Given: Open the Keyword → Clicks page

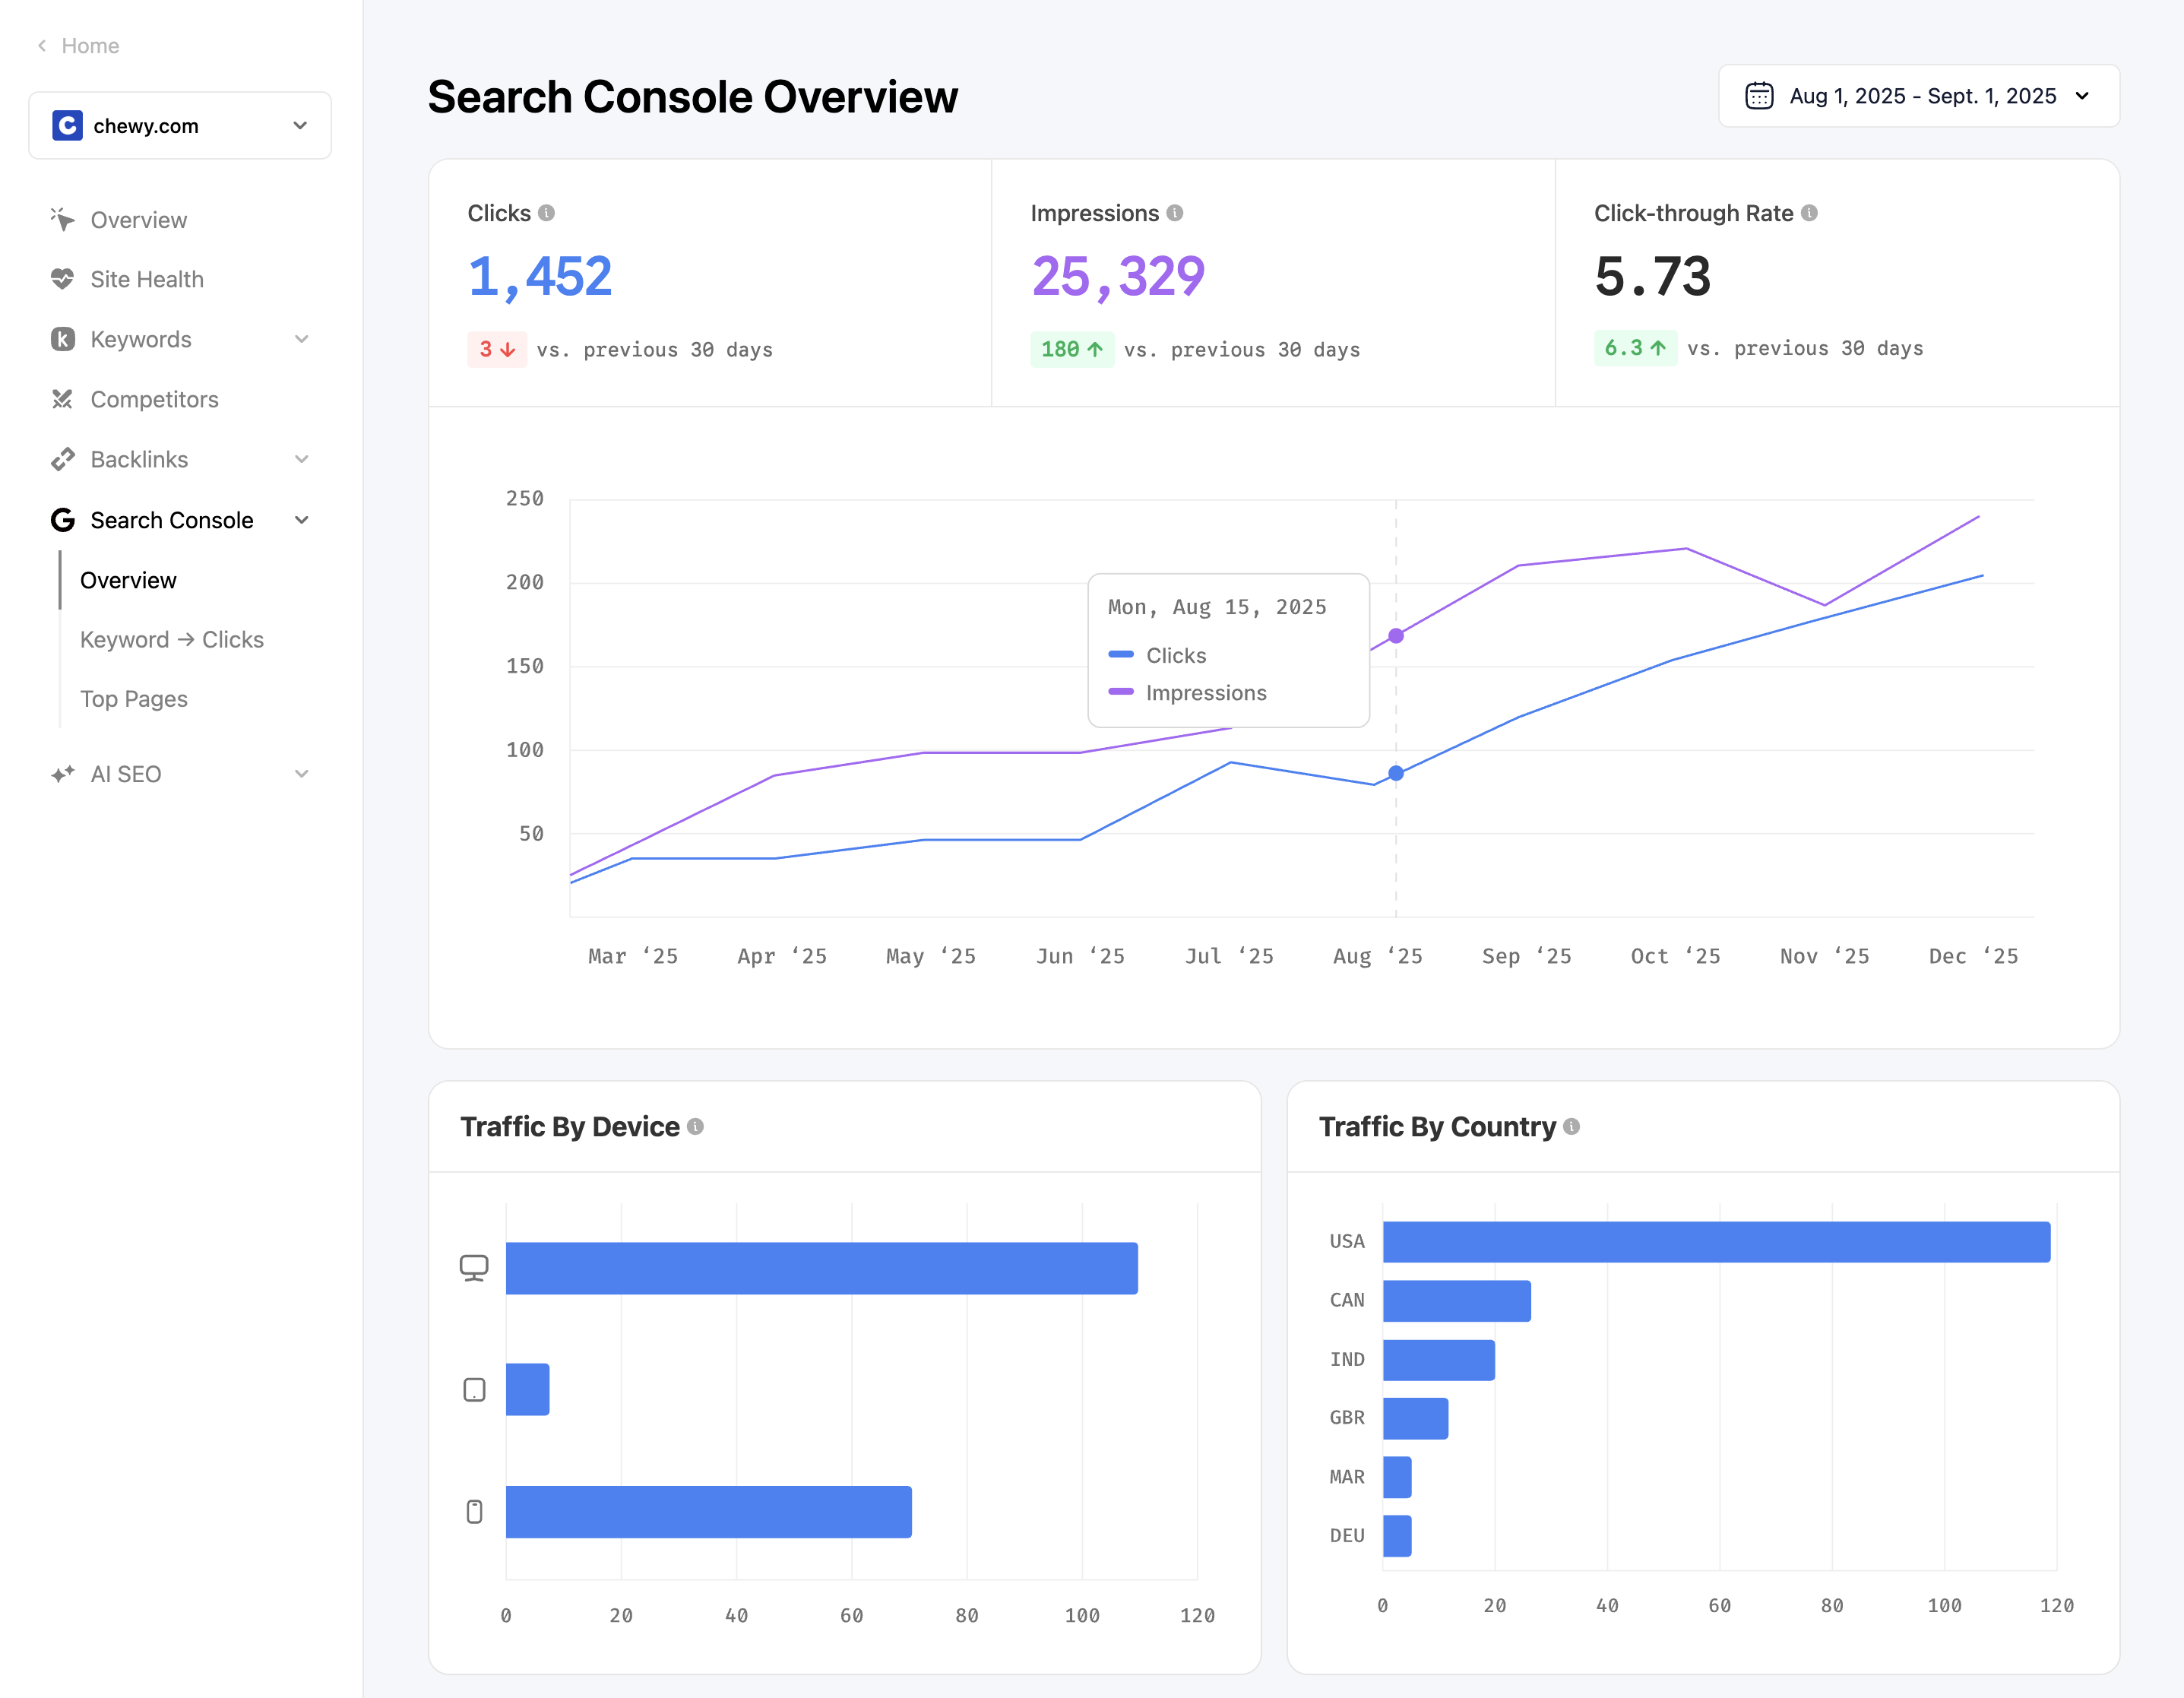Looking at the screenshot, I should tap(172, 640).
